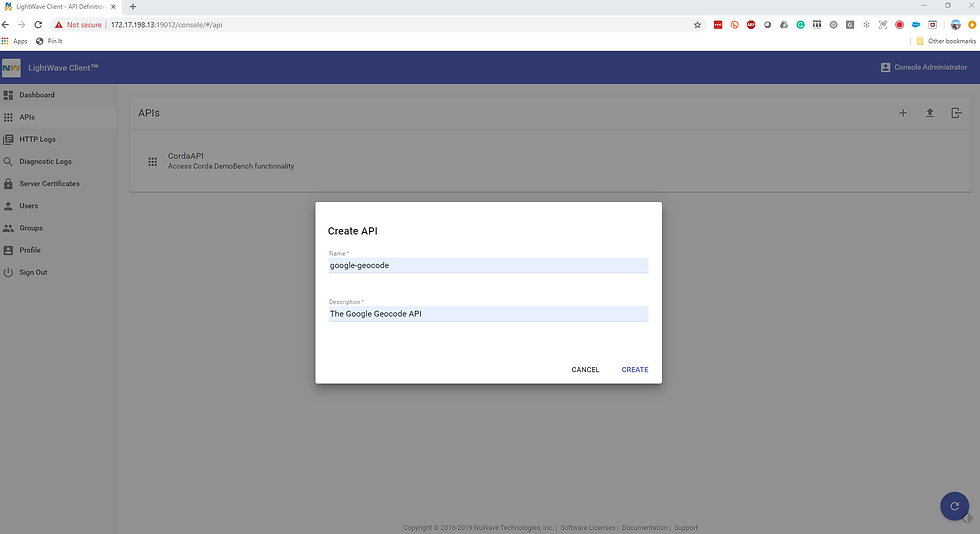Screen dimensions: 980x534
Task: Click the CordaAPI grid icon
Action: point(152,161)
